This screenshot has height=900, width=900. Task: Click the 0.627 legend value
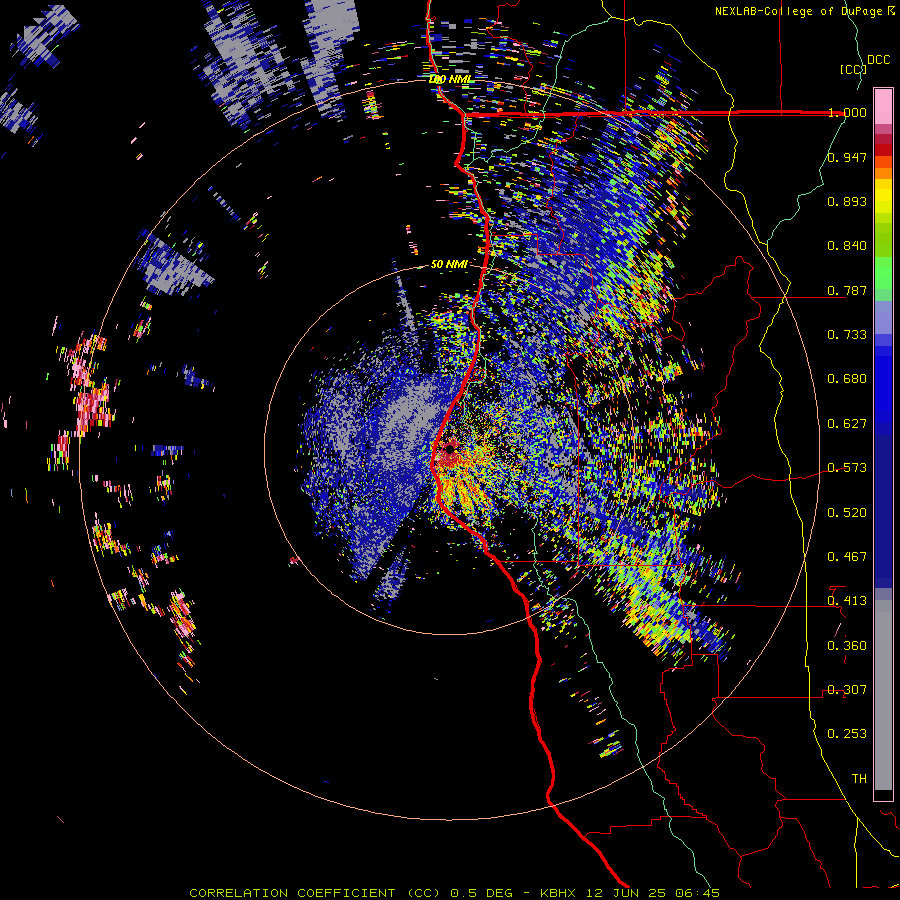click(x=847, y=423)
